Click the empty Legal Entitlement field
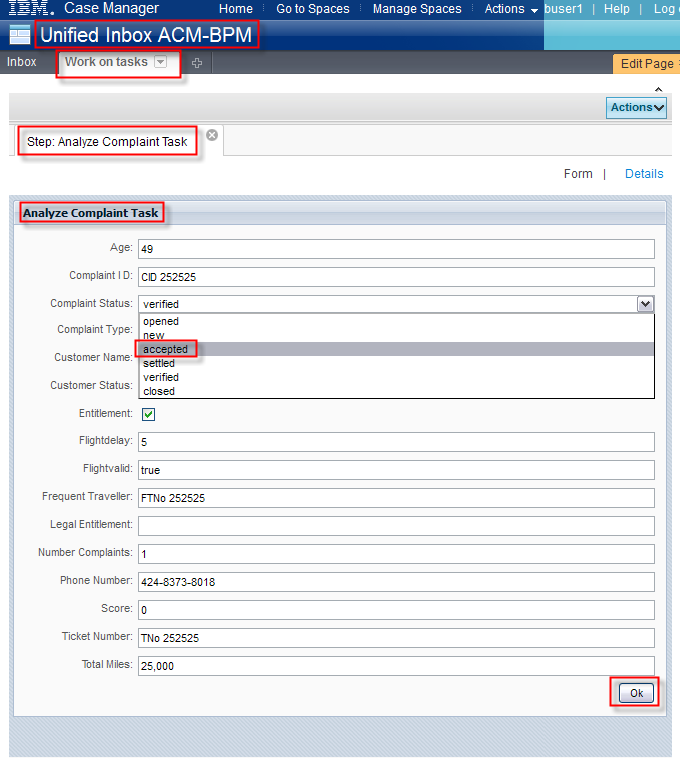Viewport: 680px width, 762px height. 396,526
